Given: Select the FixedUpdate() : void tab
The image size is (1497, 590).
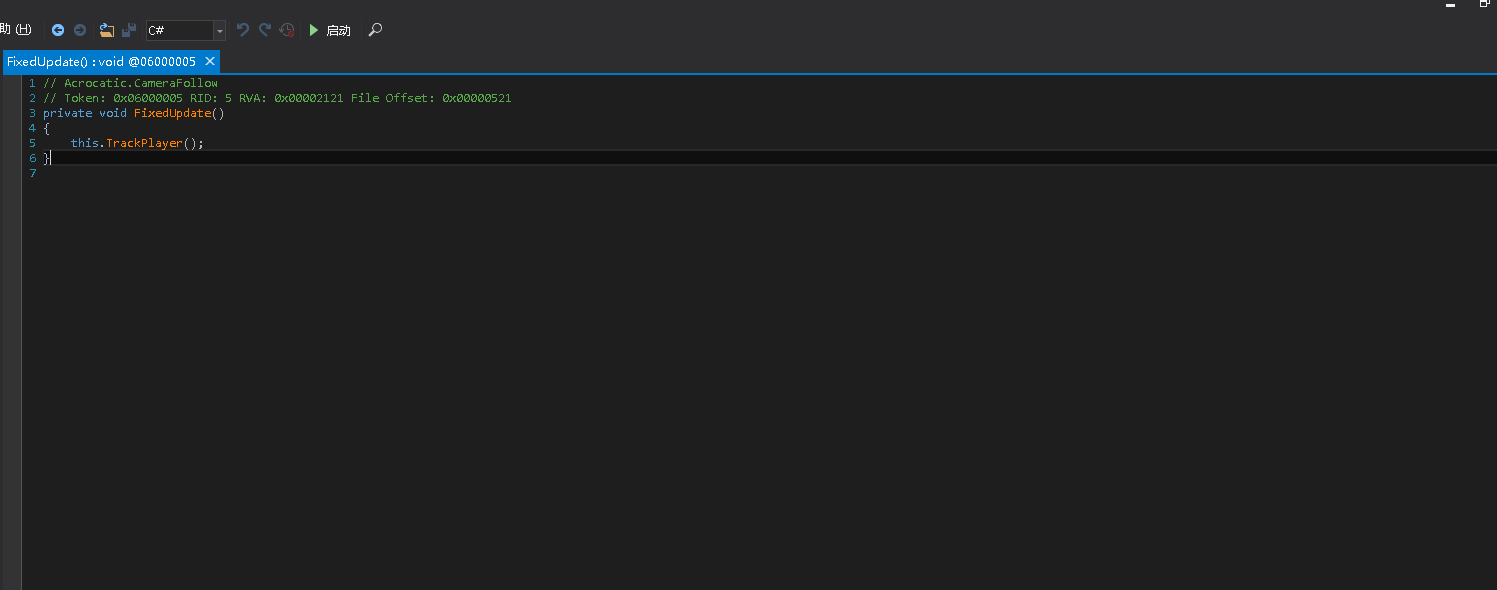Looking at the screenshot, I should pyautogui.click(x=100, y=61).
